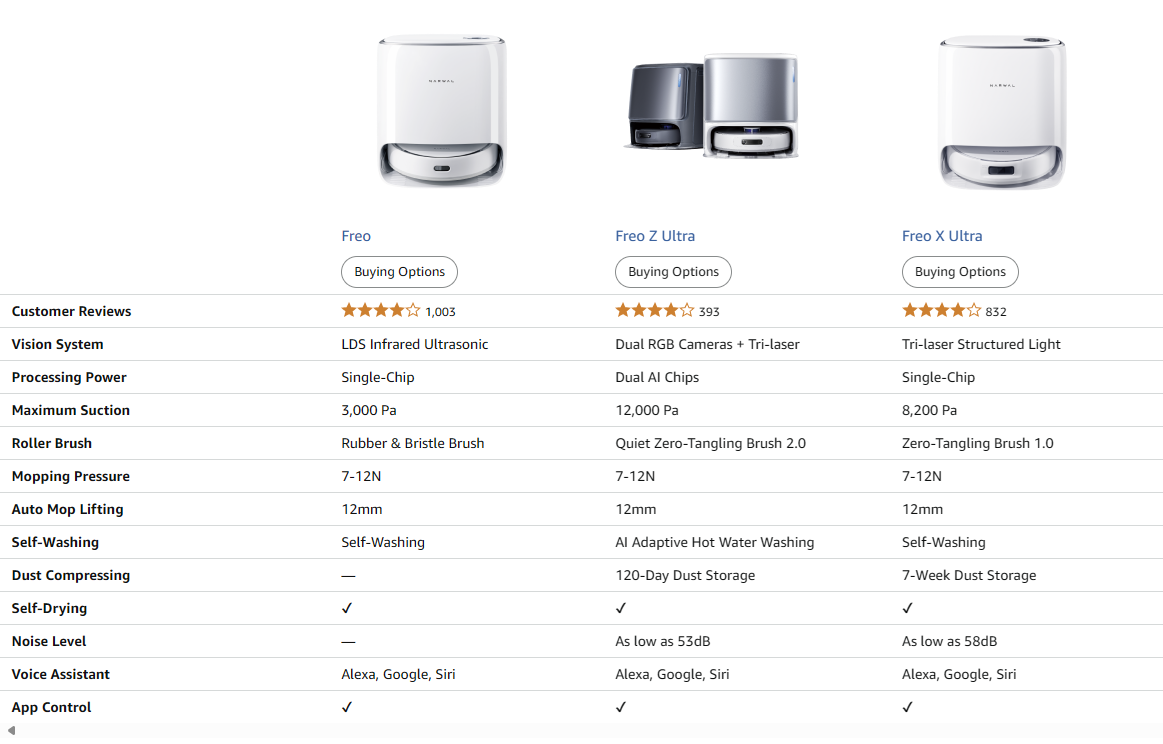Open Buying Options for Freo
Screen dimensions: 1163x744
(400, 272)
